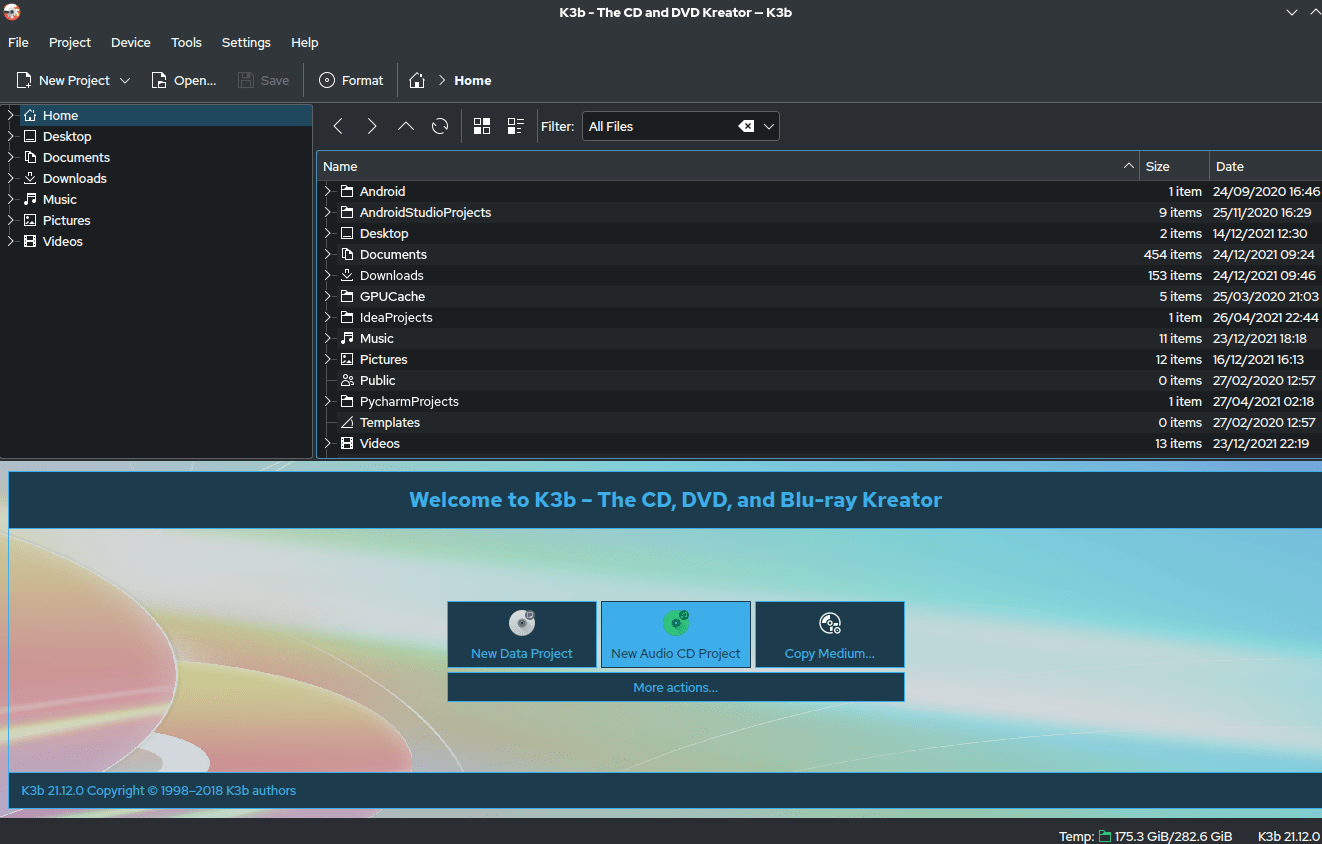Expand the Music folder in sidebar
The width and height of the screenshot is (1322, 844).
click(x=11, y=199)
